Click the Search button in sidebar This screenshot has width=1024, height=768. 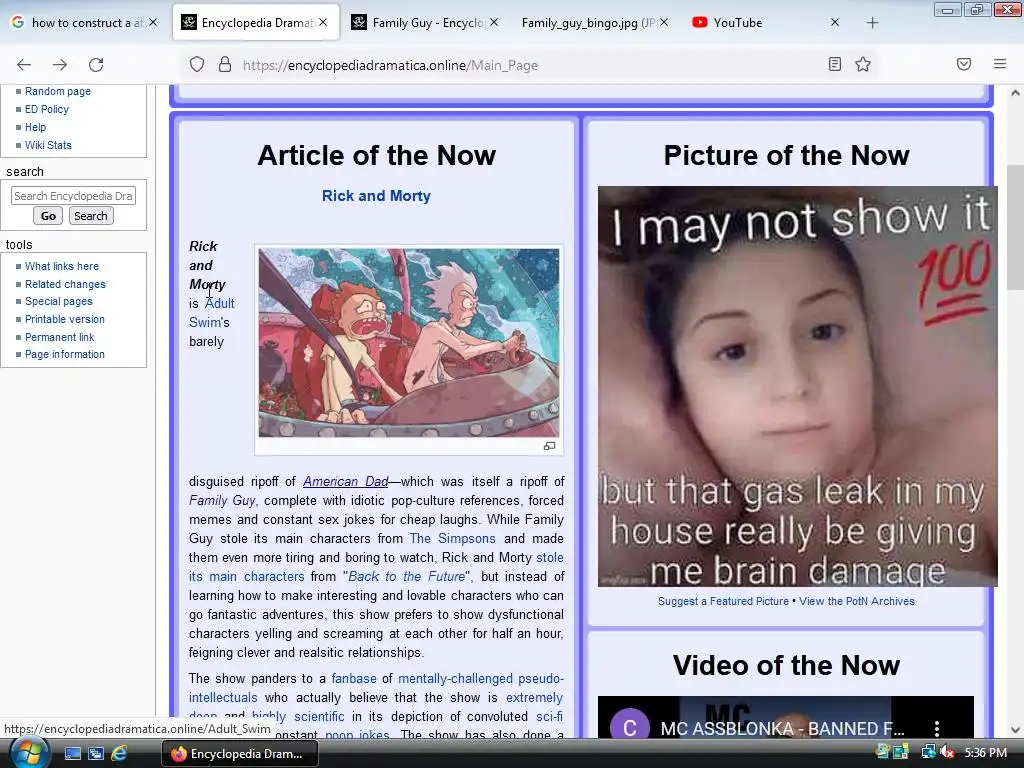91,216
